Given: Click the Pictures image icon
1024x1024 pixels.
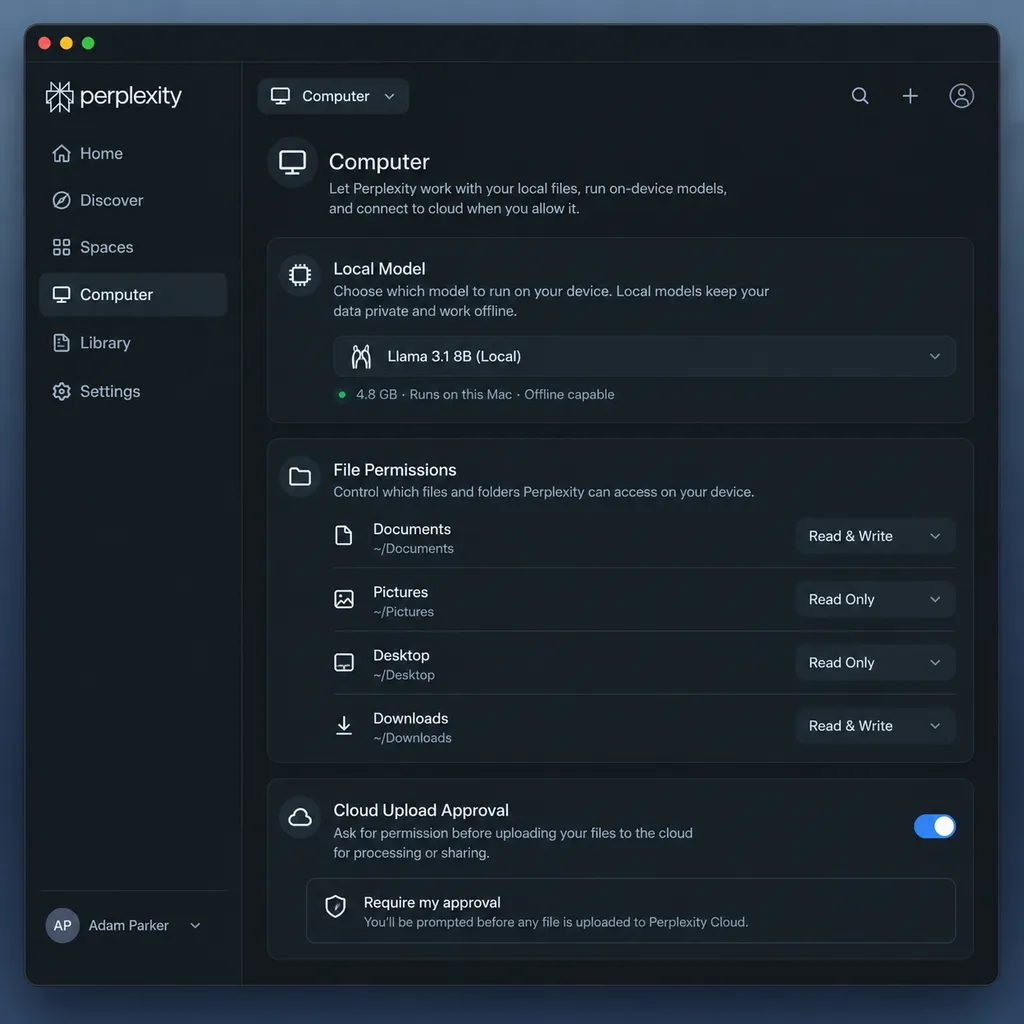Looking at the screenshot, I should tap(344, 599).
